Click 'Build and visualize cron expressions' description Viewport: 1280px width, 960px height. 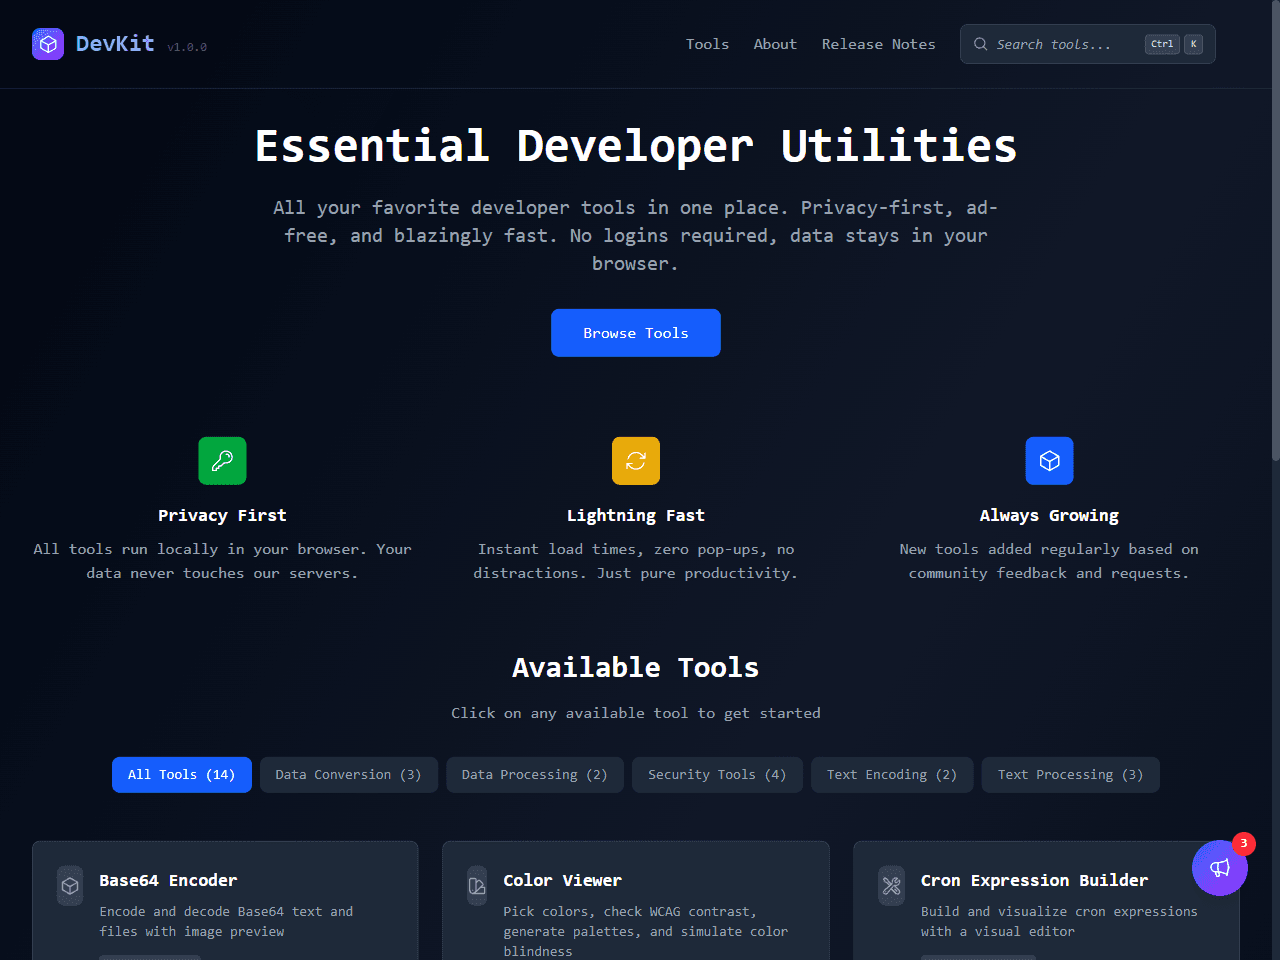point(1059,922)
